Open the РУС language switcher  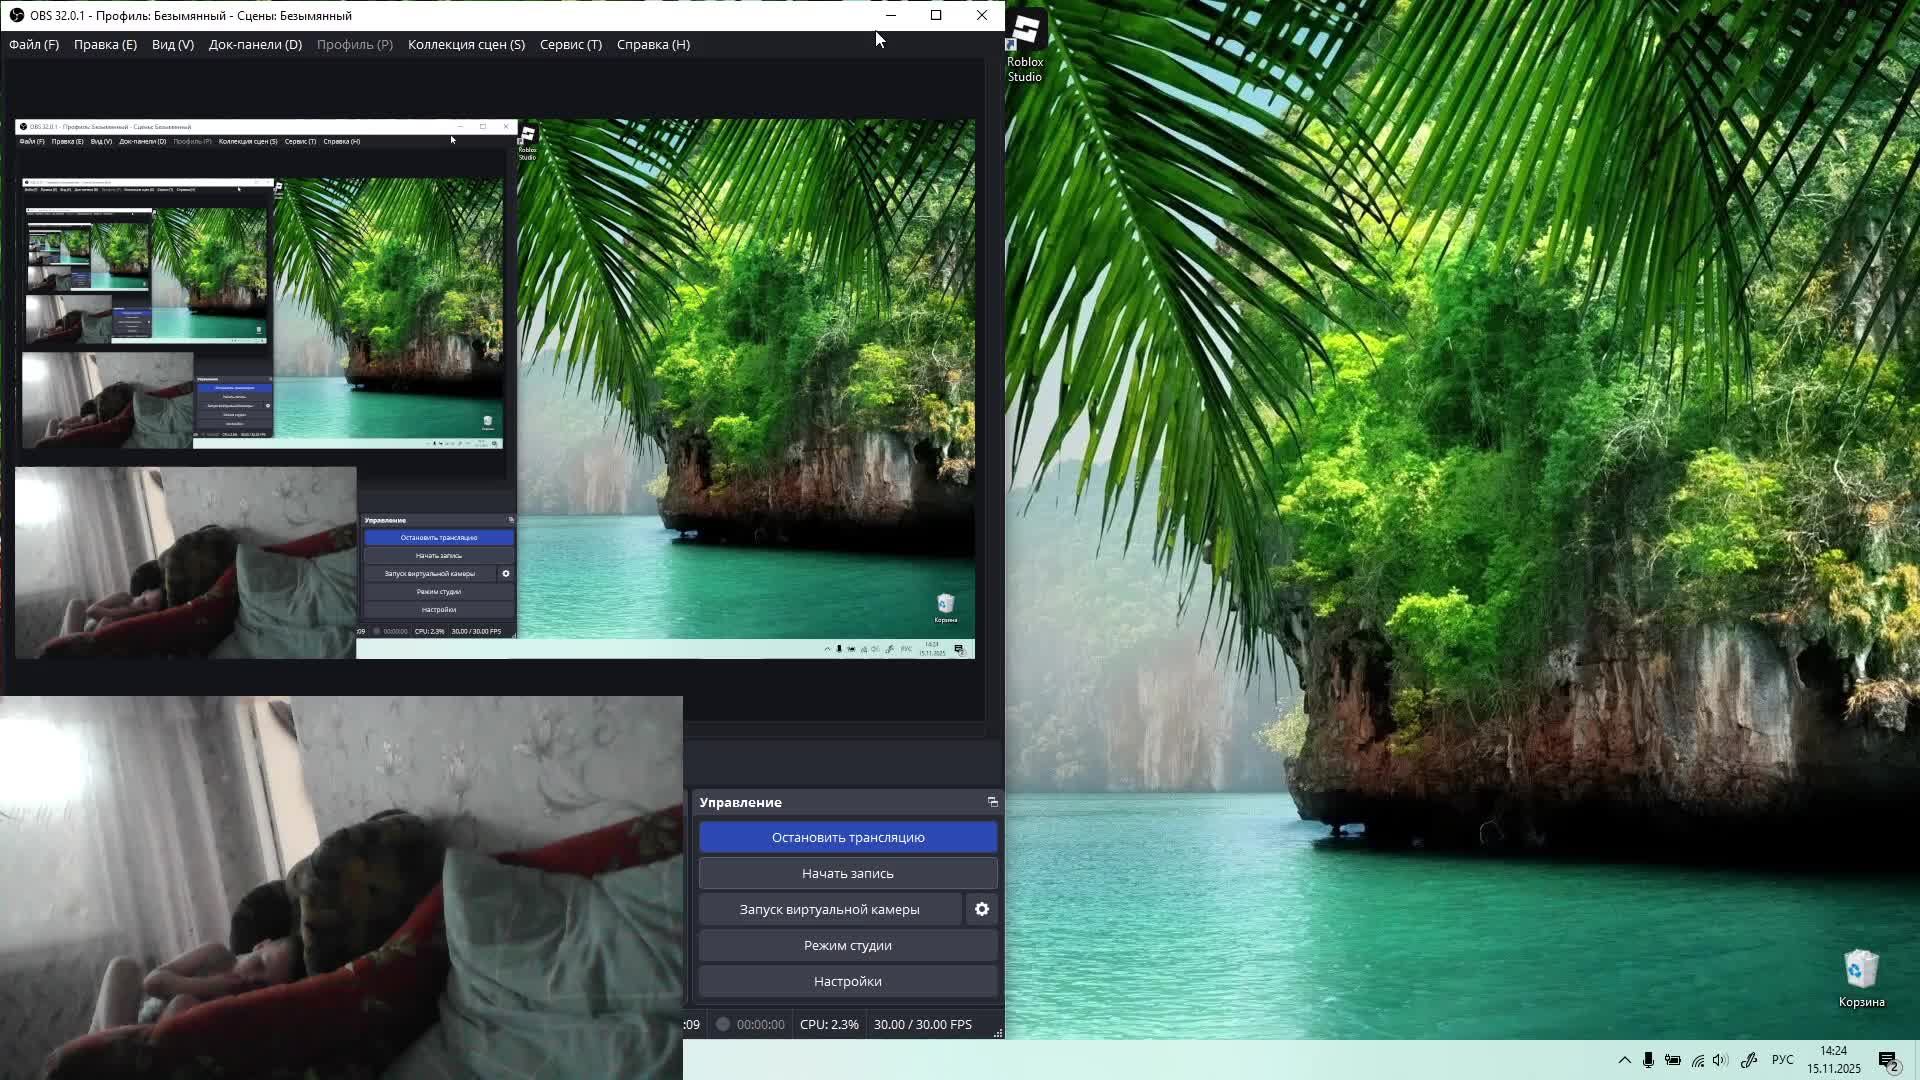click(x=1782, y=1060)
